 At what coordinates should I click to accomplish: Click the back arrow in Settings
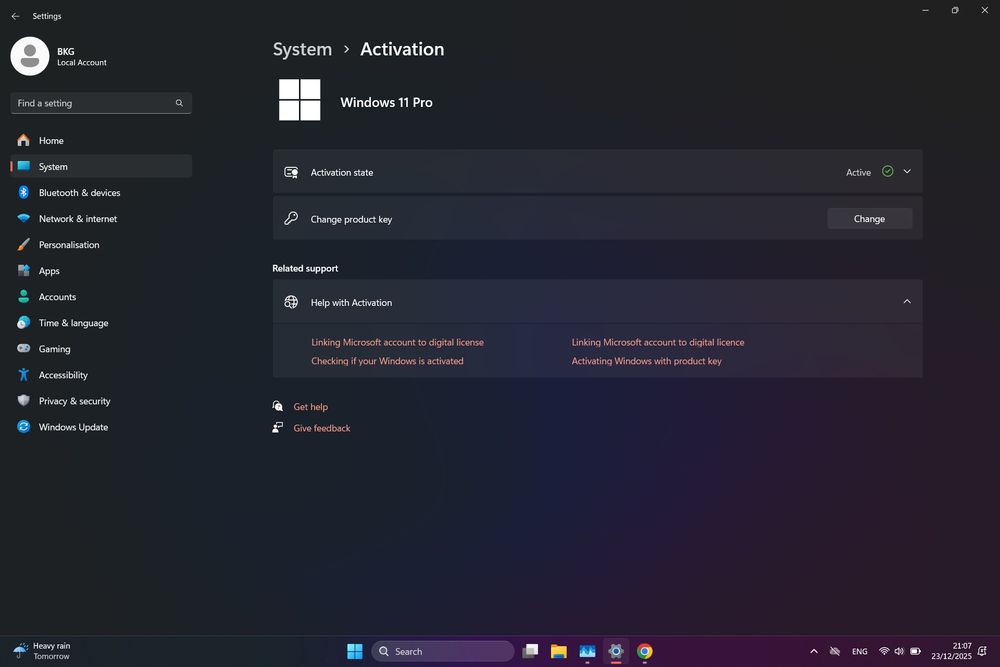tap(15, 16)
